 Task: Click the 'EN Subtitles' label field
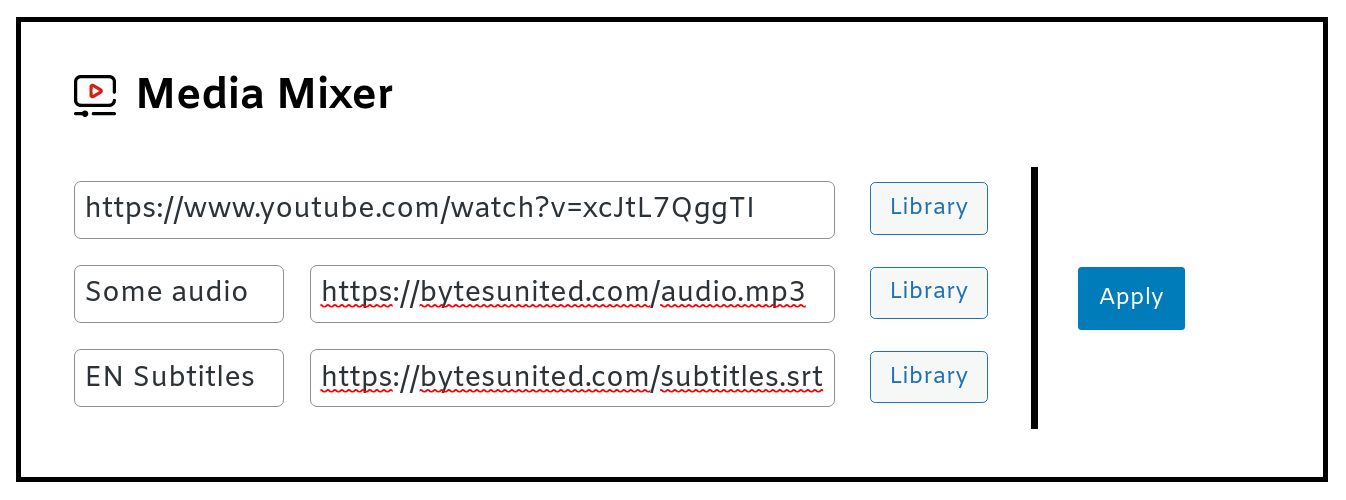(178, 377)
